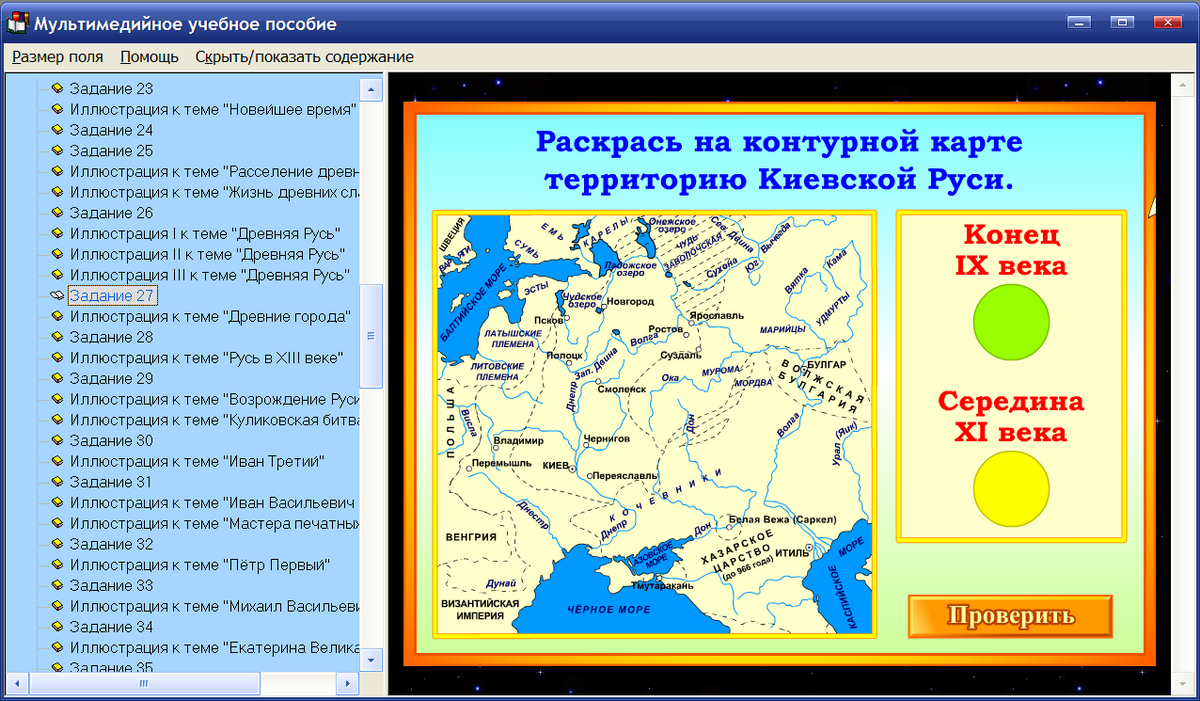Click the icon next to Задание 35
The image size is (1200, 701).
(57, 668)
